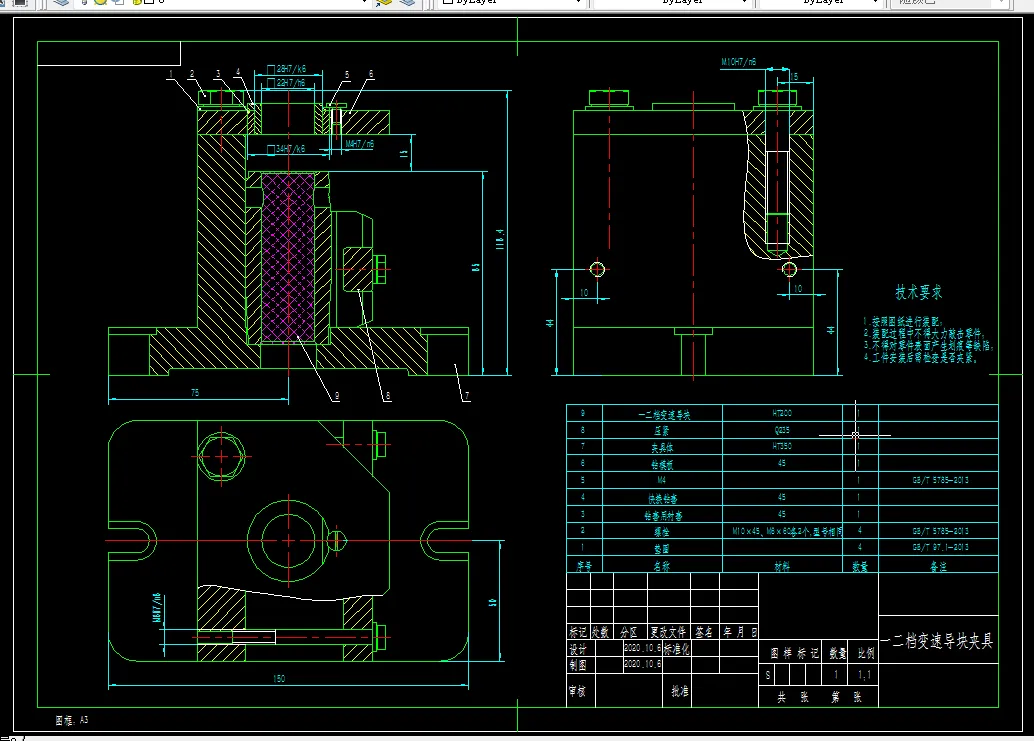Select tech requirement line 1 按照图纸进行装配
Image resolution: width=1034 pixels, height=741 pixels.
[904, 321]
